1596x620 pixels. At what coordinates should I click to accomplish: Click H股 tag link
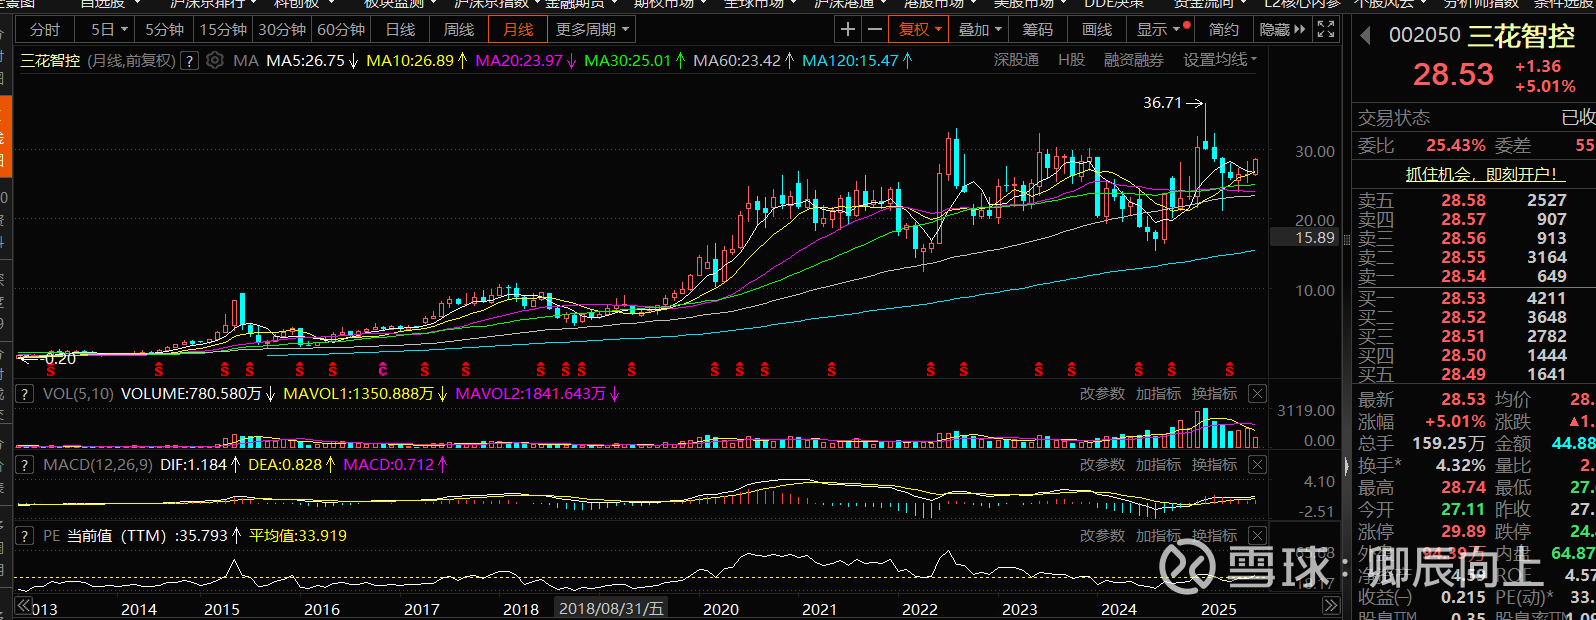(1071, 60)
